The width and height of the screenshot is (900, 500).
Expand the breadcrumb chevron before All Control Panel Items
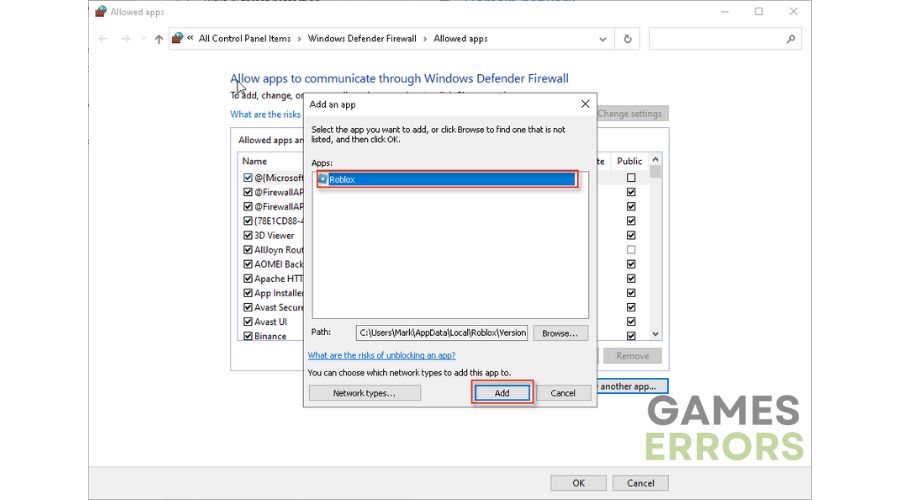click(x=190, y=38)
